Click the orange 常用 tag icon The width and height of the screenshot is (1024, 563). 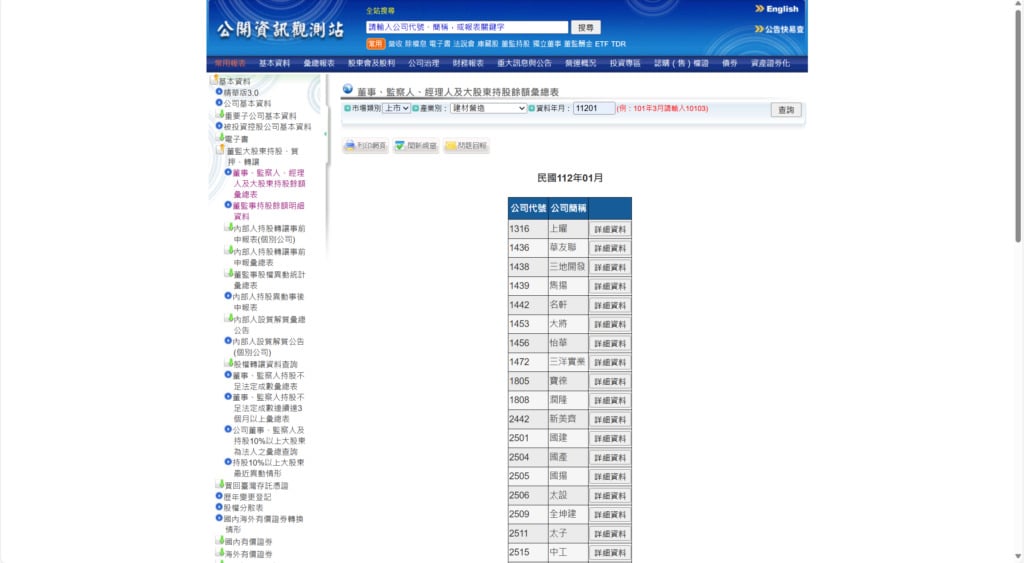375,44
